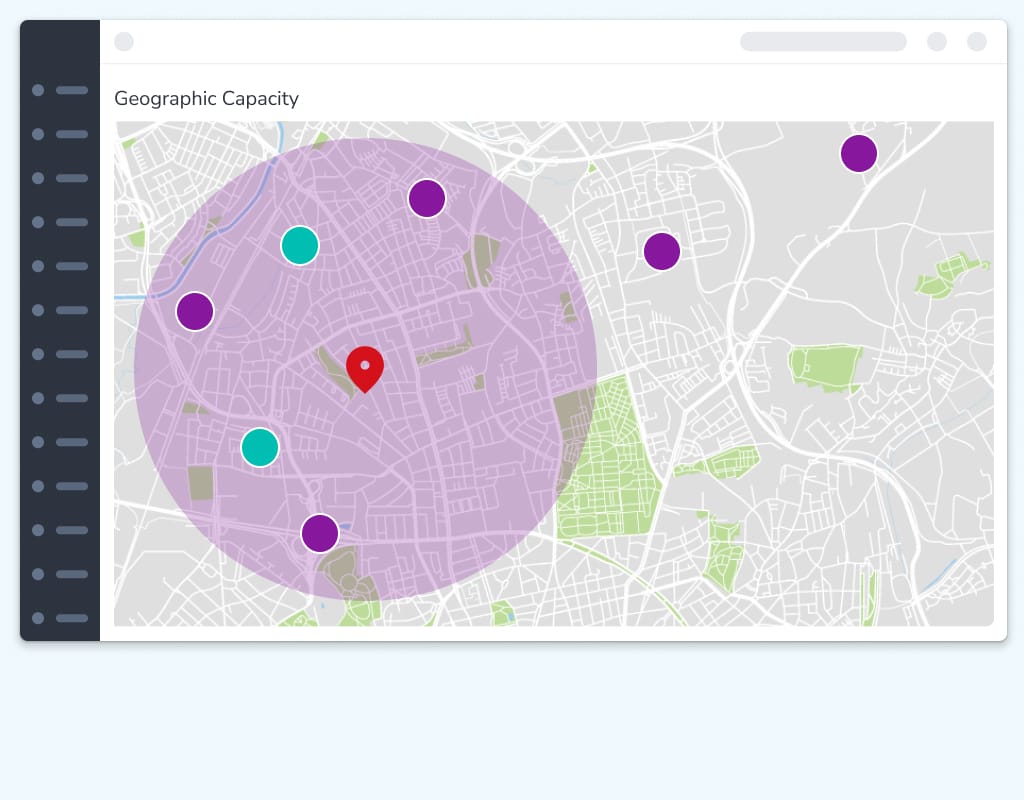Image resolution: width=1024 pixels, height=800 pixels.
Task: Select the fourth sidebar navigation item
Action: pos(60,222)
